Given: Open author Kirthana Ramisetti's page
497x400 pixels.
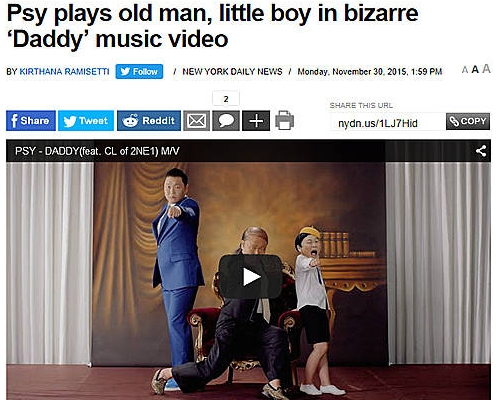Looking at the screenshot, I should [x=64, y=72].
